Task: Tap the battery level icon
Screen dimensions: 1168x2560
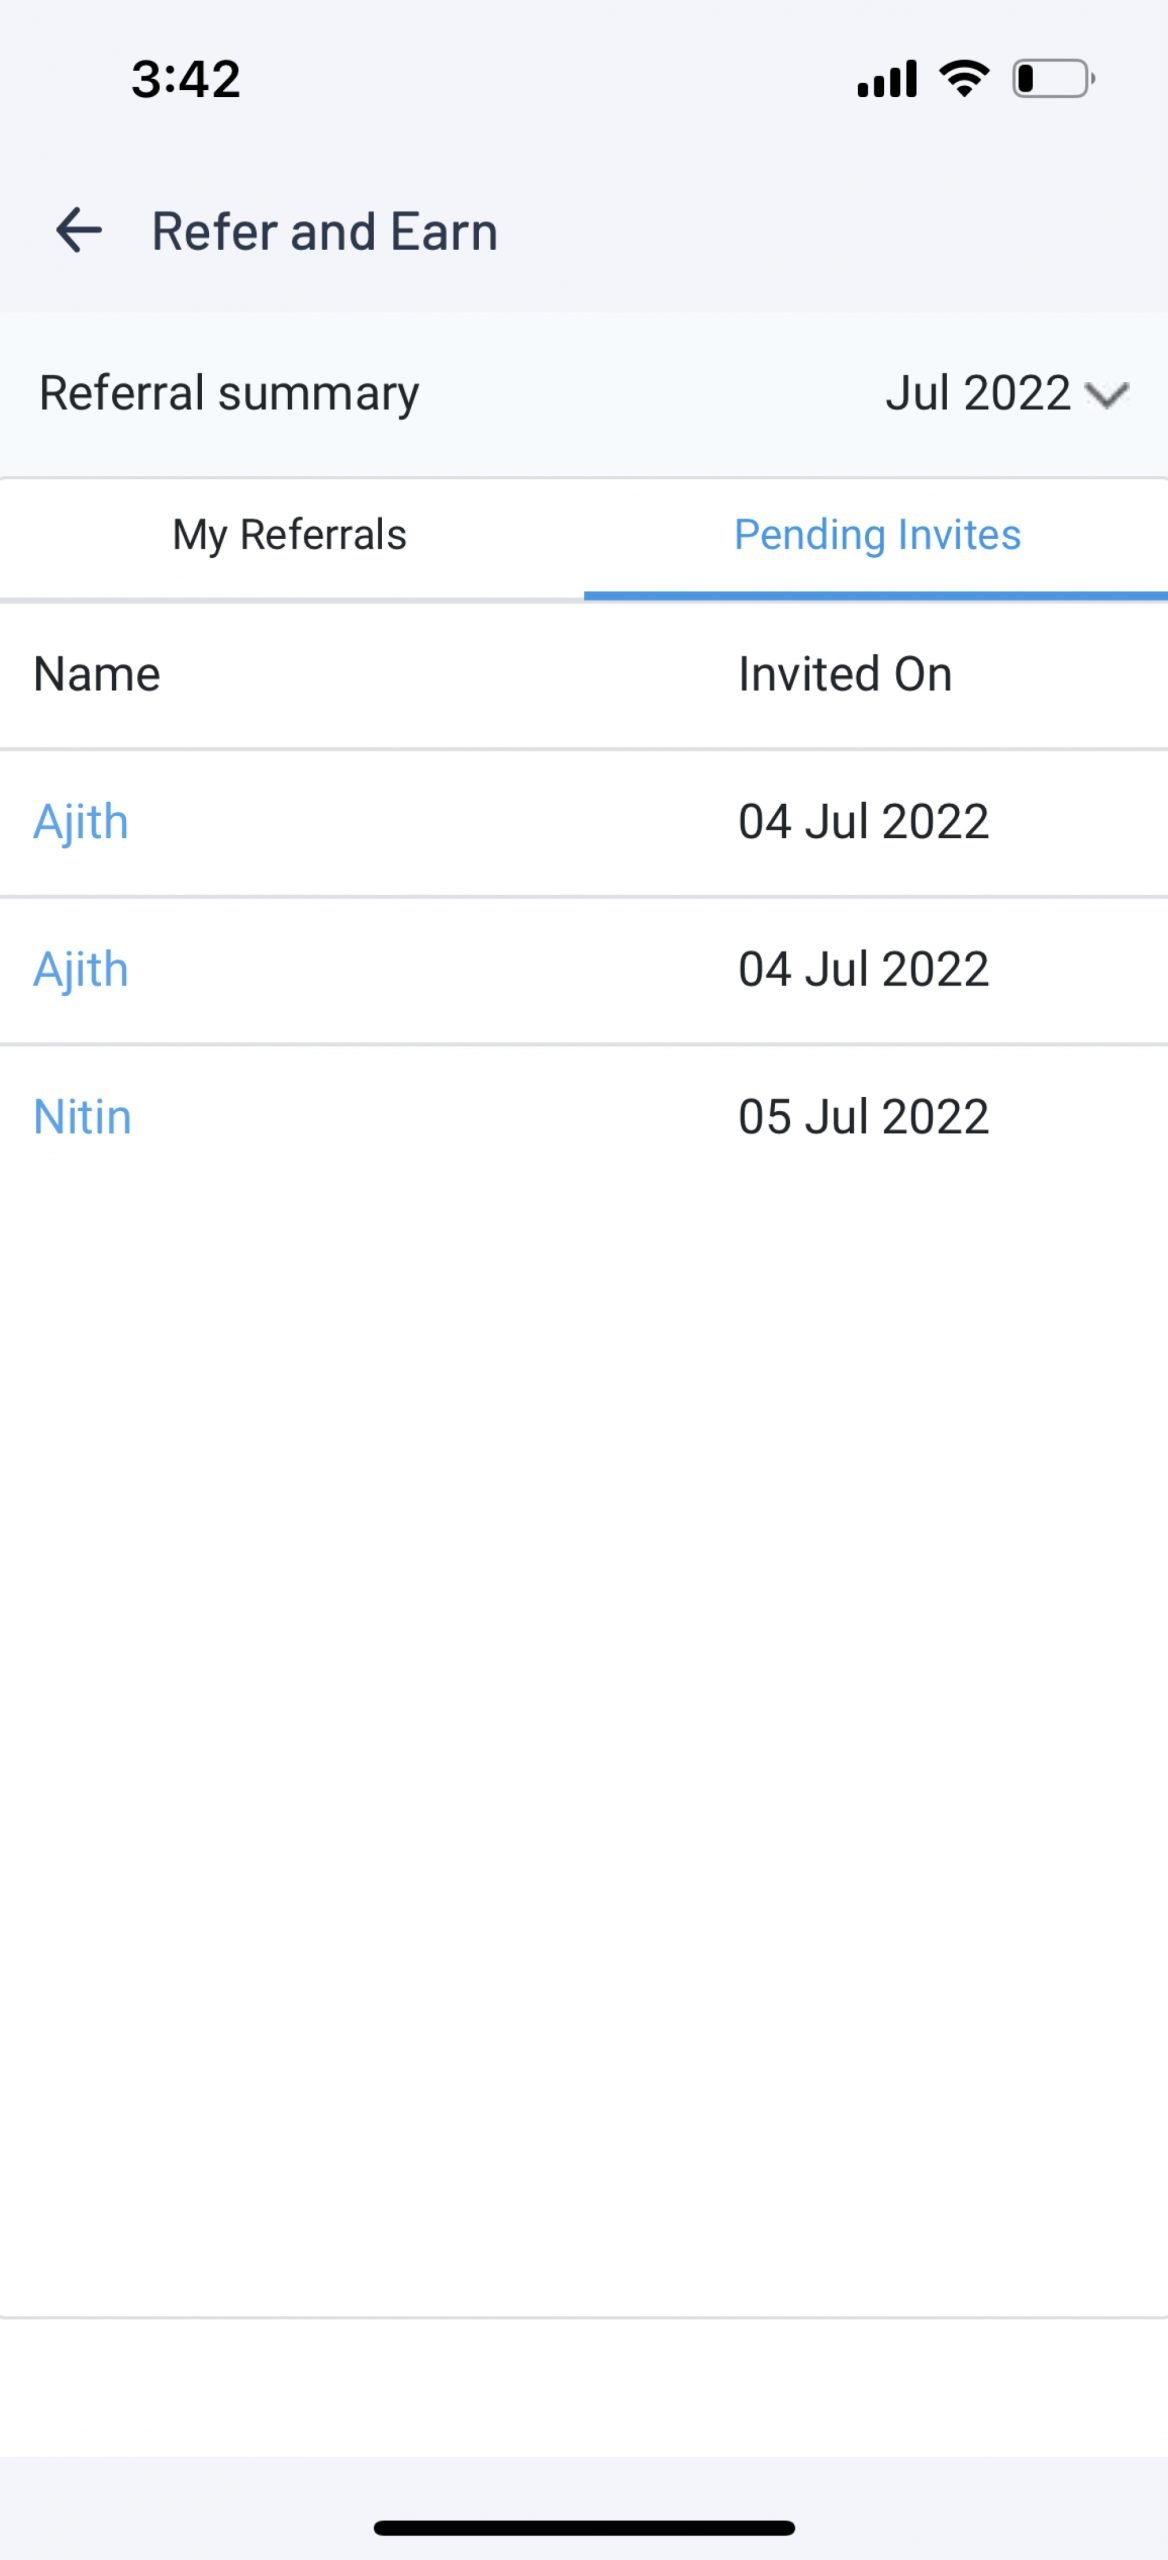Action: [1053, 79]
